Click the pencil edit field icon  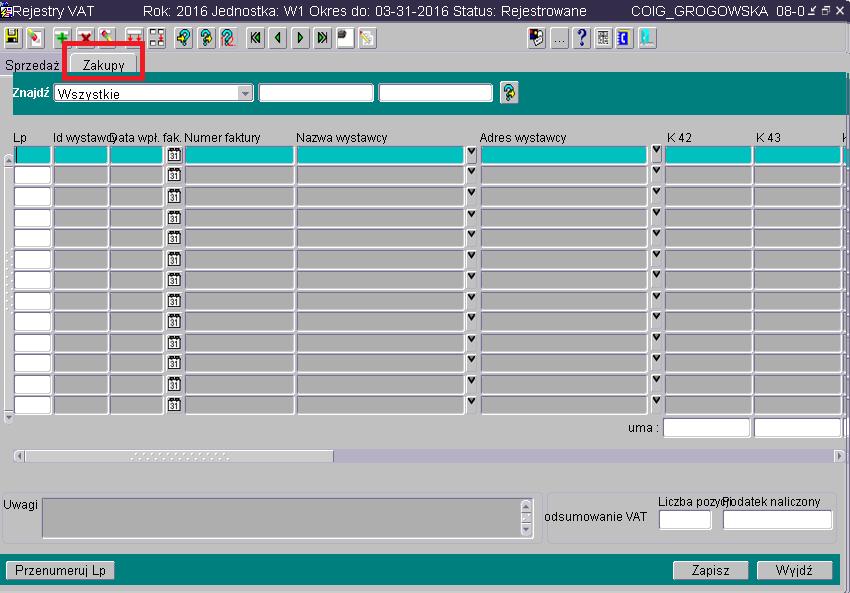click(x=367, y=37)
